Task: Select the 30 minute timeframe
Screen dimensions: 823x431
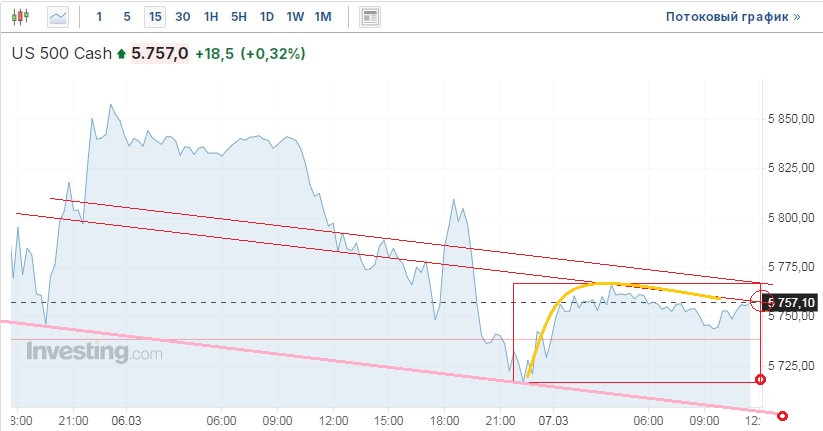Action: [x=182, y=17]
